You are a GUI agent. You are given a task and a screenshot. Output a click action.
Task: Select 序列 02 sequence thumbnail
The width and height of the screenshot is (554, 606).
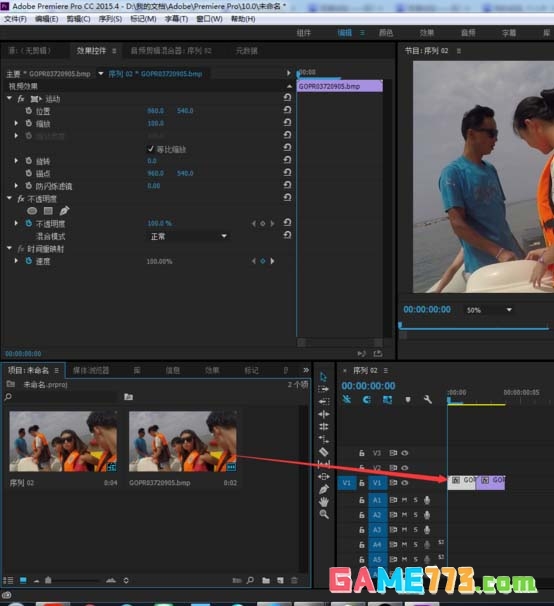click(x=63, y=441)
